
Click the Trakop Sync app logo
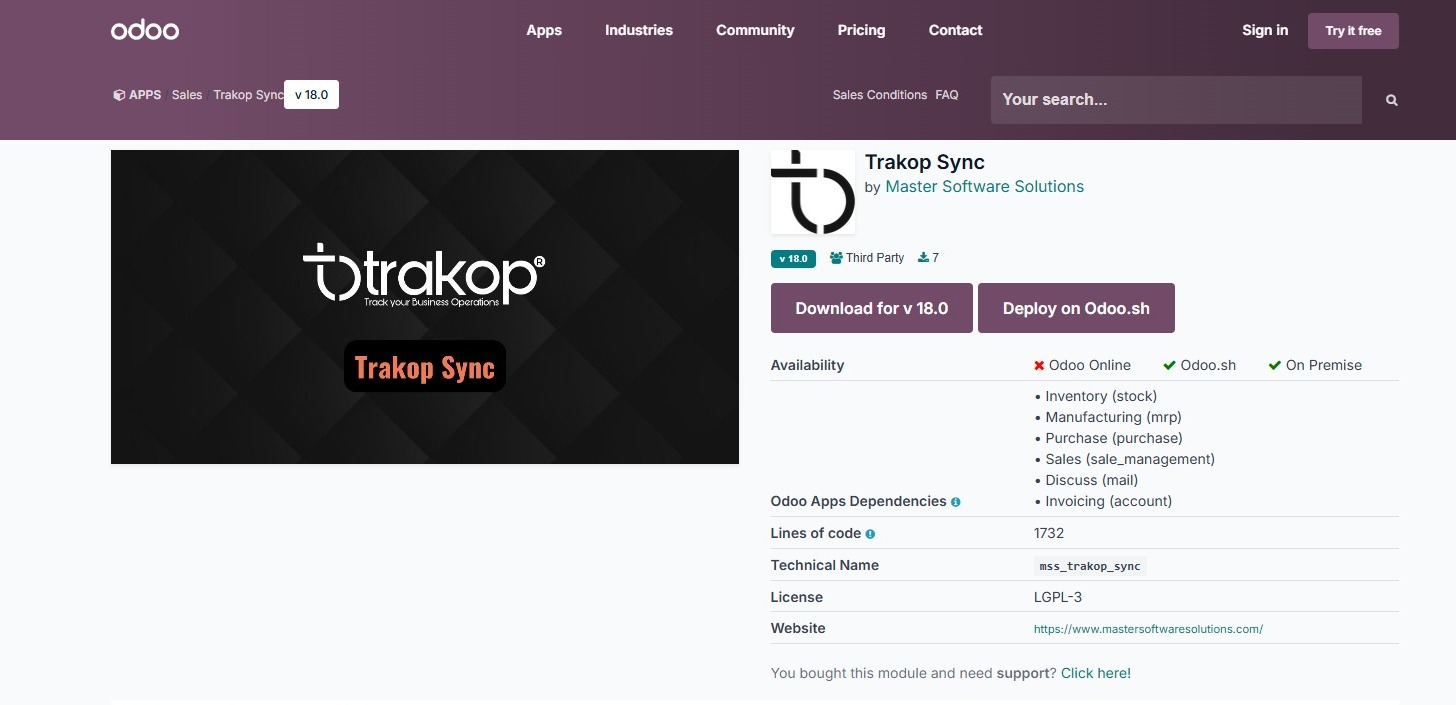click(812, 192)
